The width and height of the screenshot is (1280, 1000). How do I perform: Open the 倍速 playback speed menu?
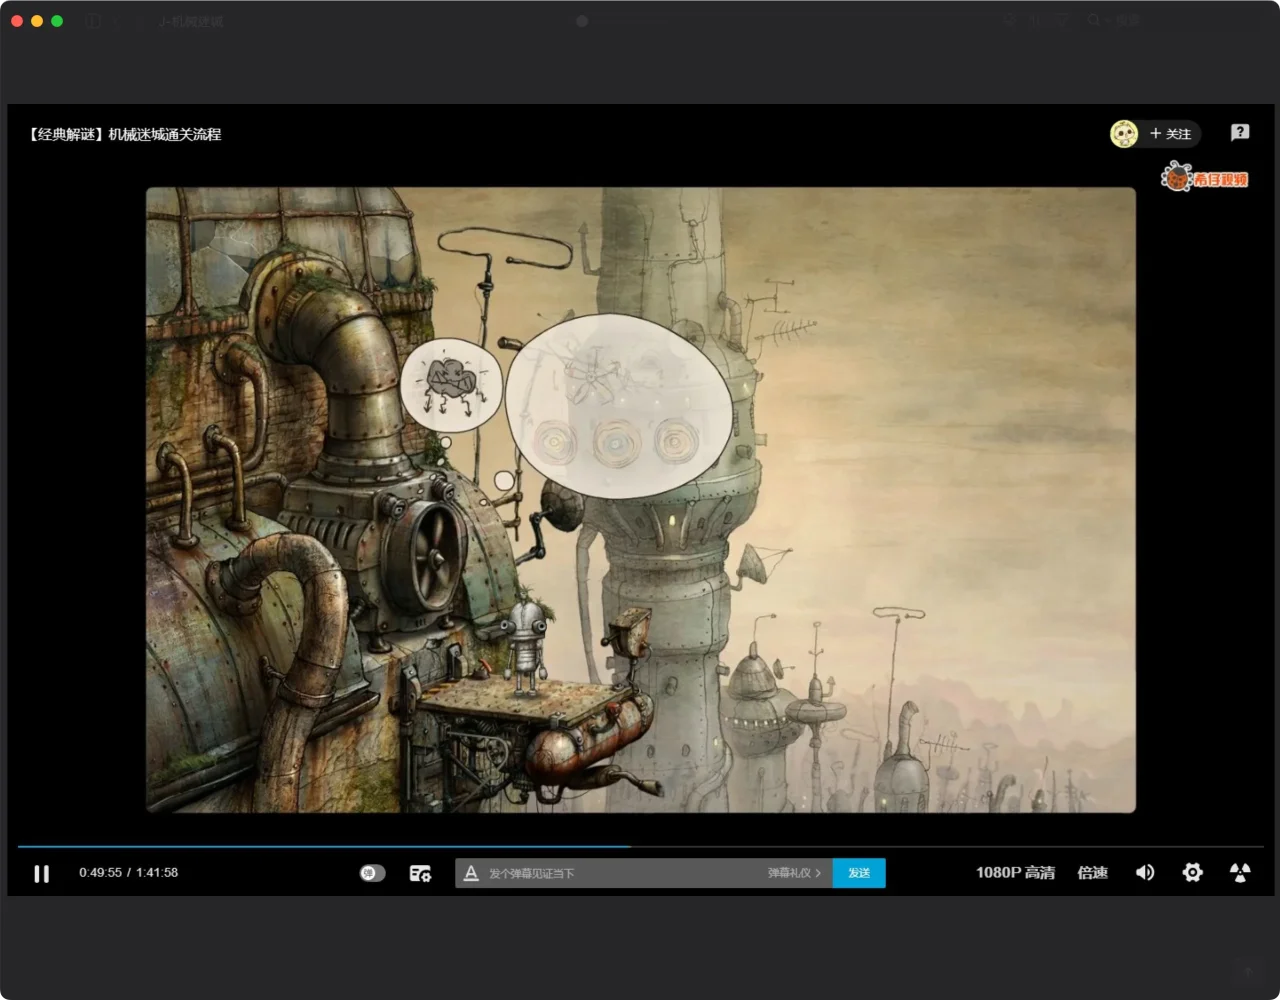pos(1092,873)
